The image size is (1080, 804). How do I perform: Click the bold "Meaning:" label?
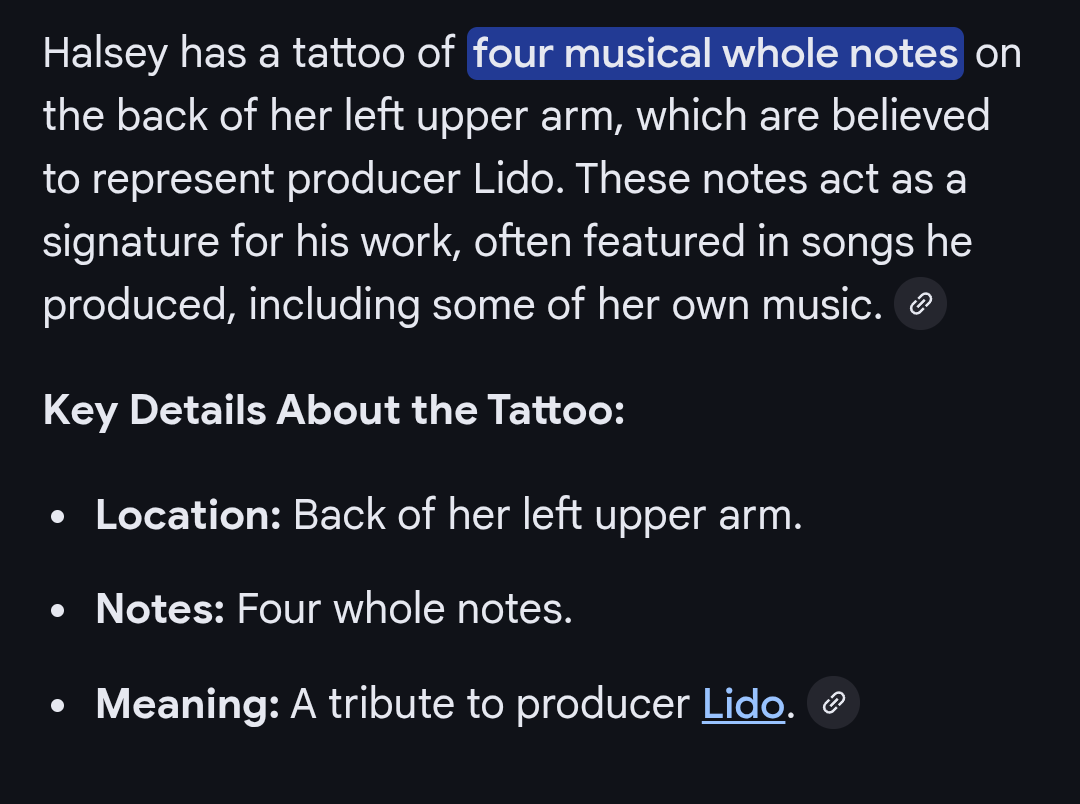pyautogui.click(x=187, y=704)
